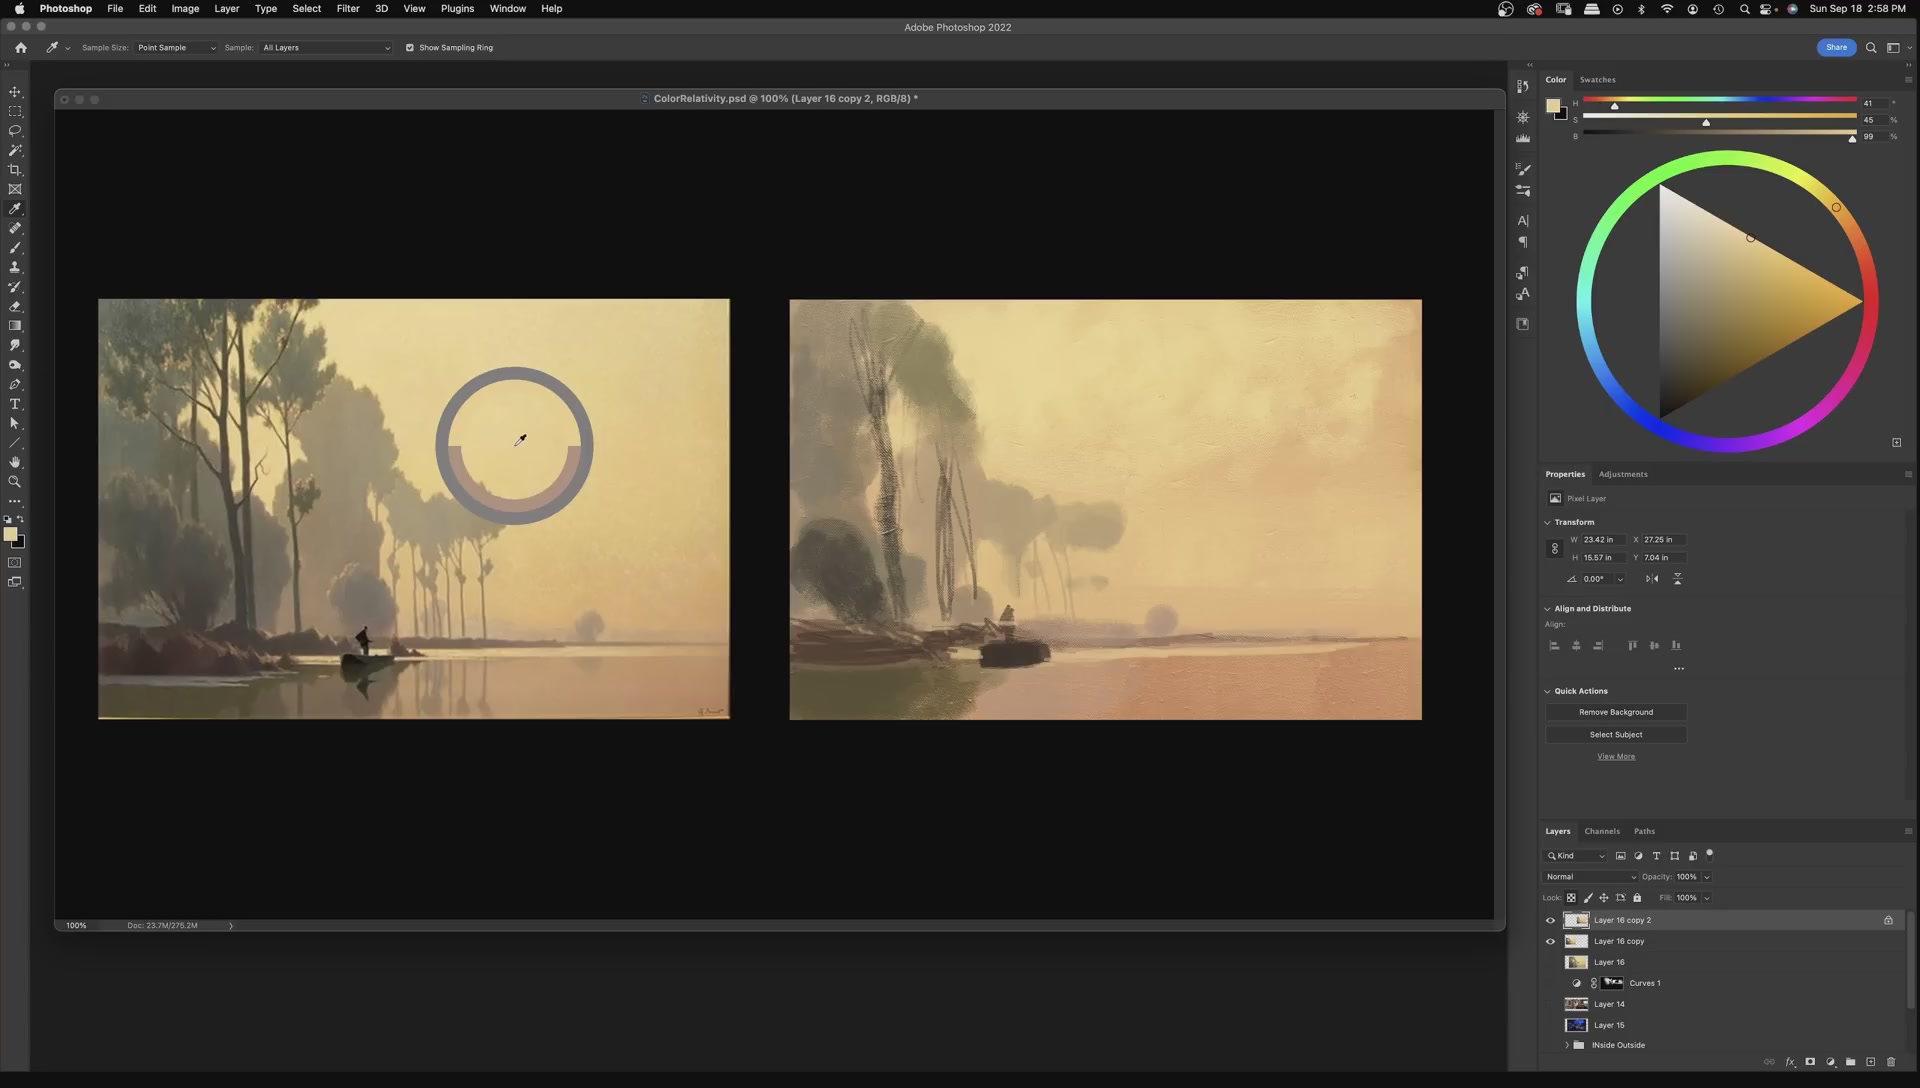The width and height of the screenshot is (1920, 1088).
Task: Select the Zoom tool
Action: point(15,482)
